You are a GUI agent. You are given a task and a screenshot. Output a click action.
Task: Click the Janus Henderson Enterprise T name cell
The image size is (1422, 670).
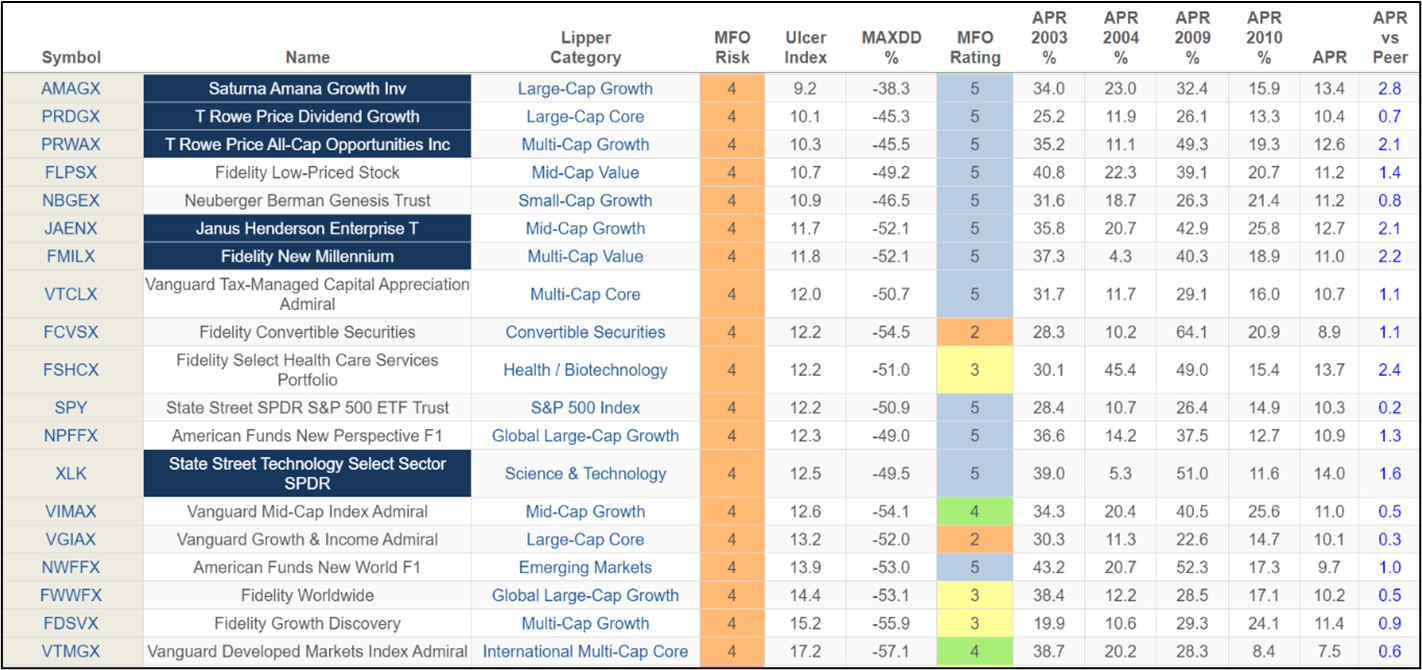point(307,228)
